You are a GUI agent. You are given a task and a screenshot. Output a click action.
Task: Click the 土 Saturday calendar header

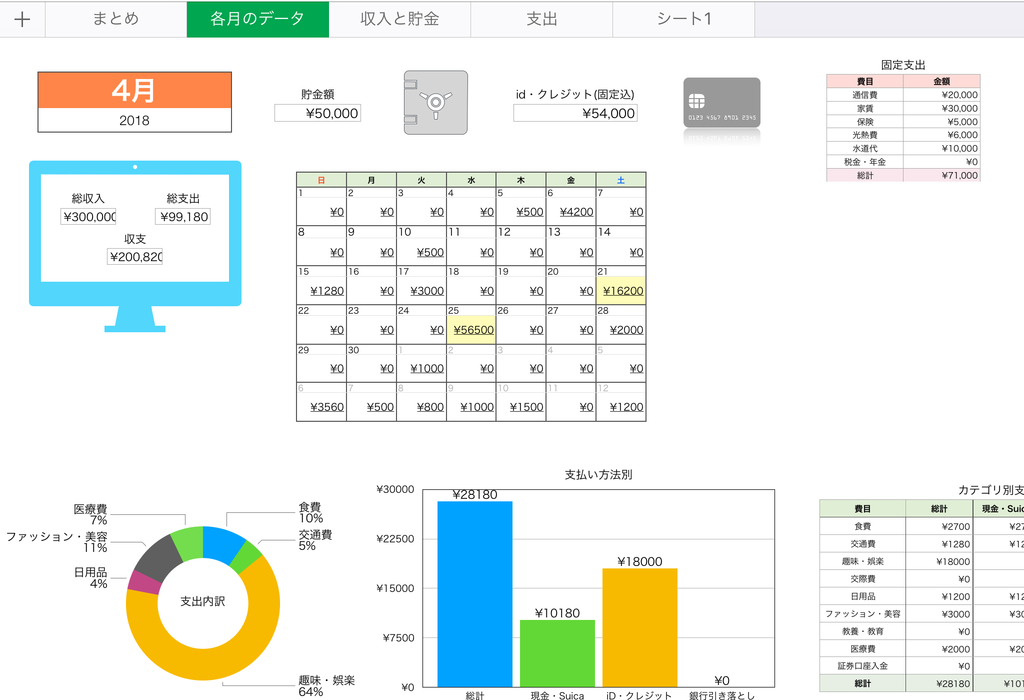coord(621,180)
